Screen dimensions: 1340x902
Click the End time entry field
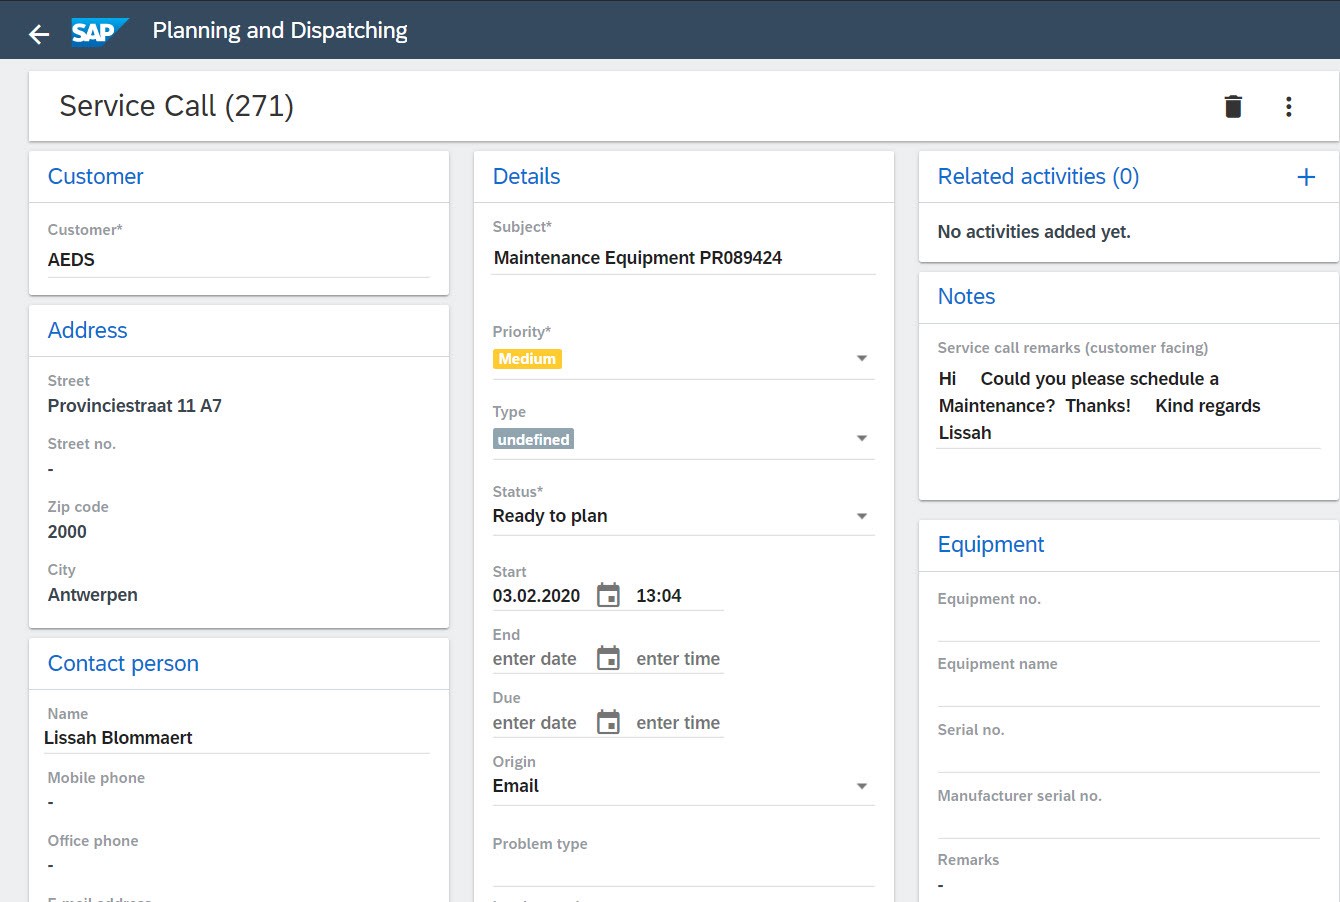point(677,659)
